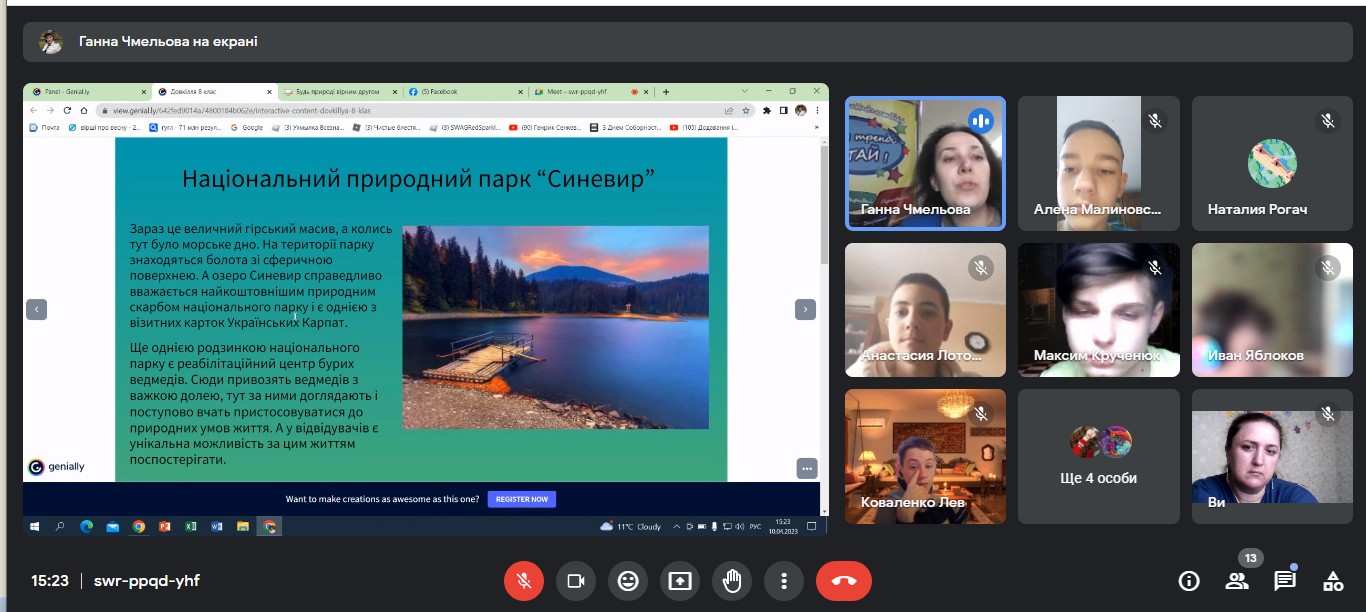Open genially's ellipsis menu on the slide
Image resolution: width=1366 pixels, height=612 pixels.
807,468
